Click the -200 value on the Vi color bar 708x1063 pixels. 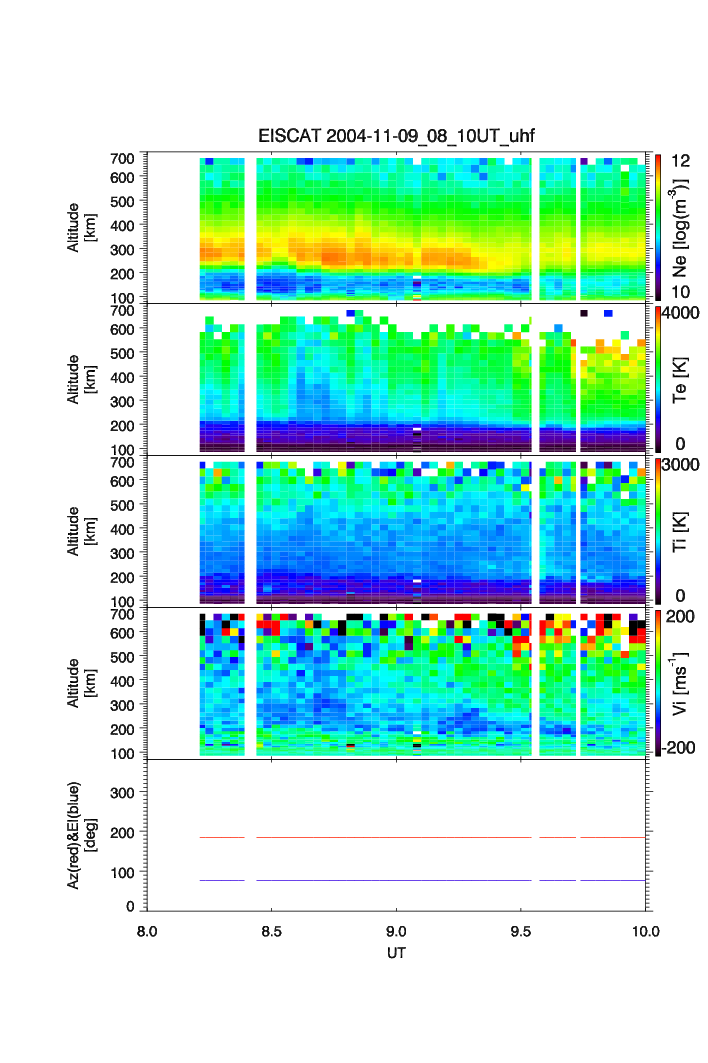pyautogui.click(x=685, y=748)
